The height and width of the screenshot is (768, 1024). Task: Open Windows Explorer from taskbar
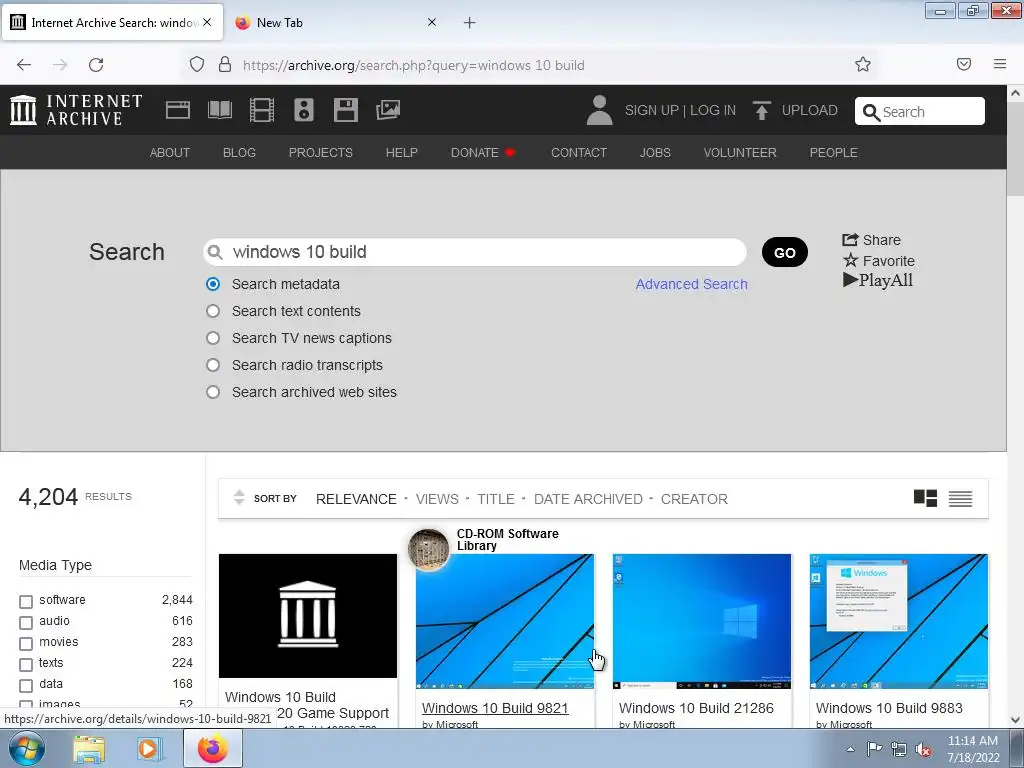(x=89, y=748)
